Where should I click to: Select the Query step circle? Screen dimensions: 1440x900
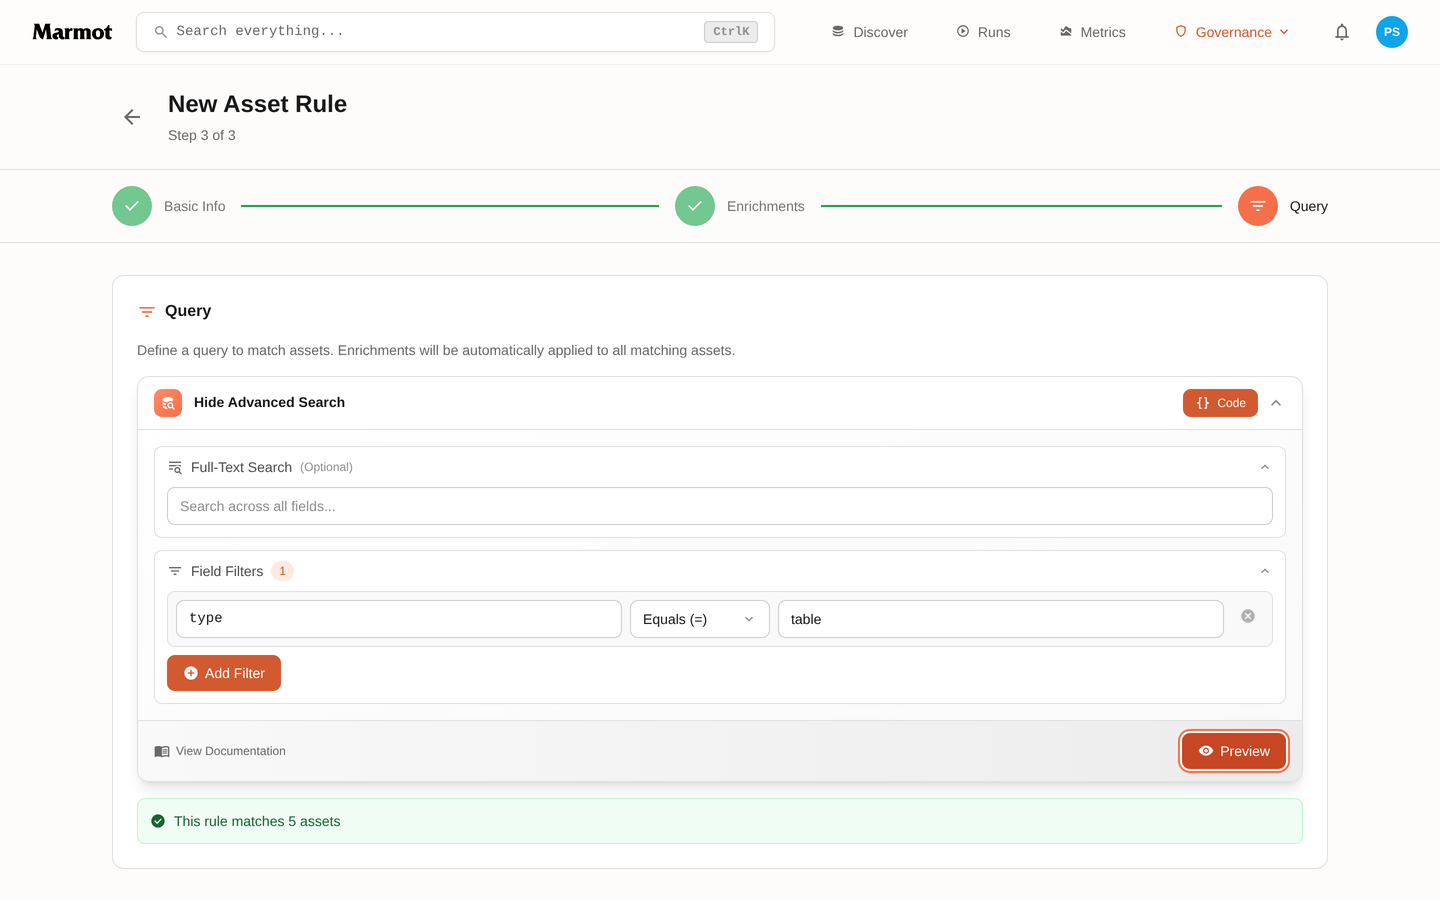1258,206
